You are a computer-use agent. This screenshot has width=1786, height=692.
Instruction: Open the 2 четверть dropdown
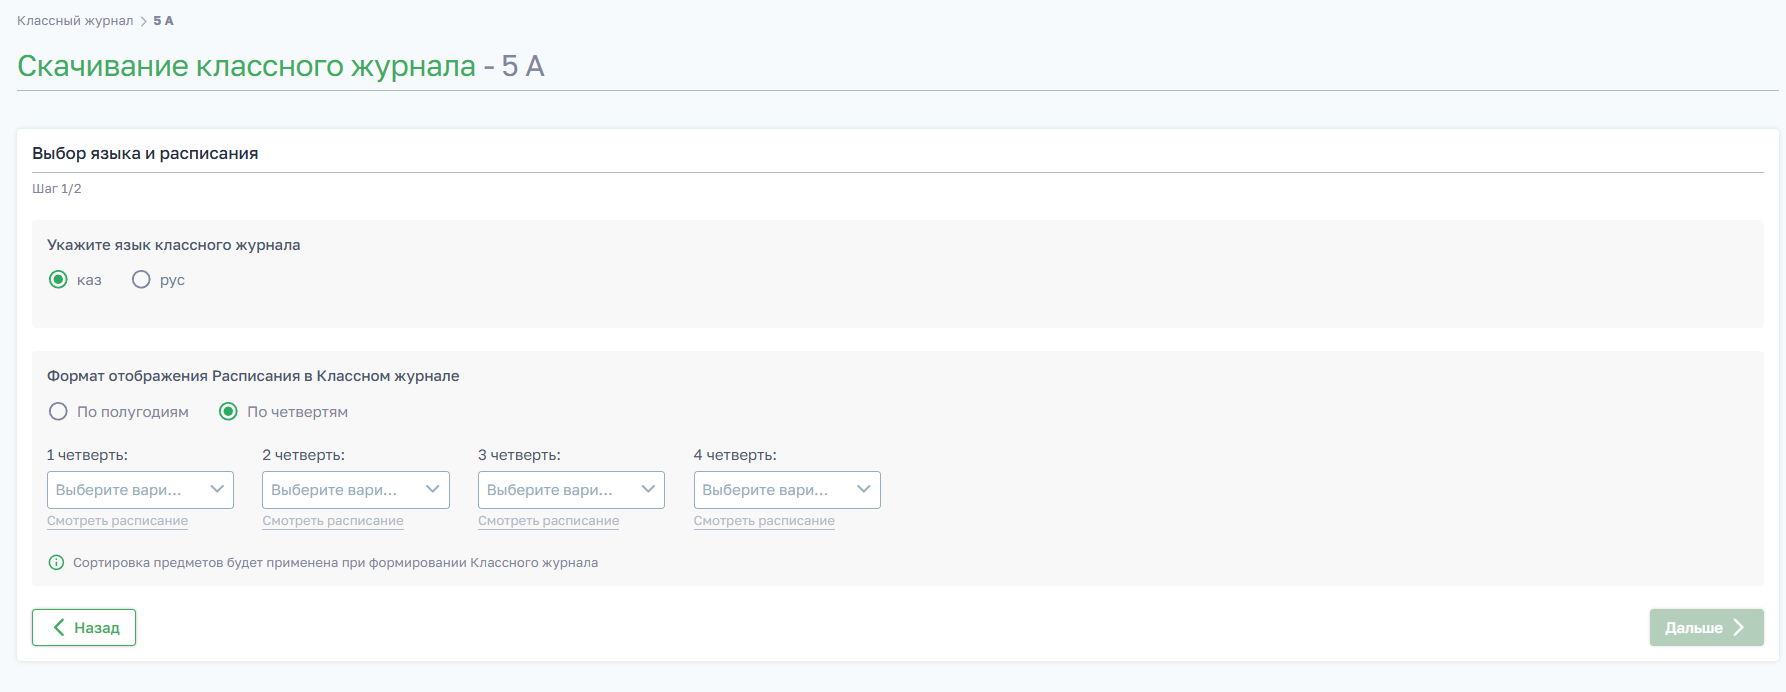pos(356,490)
